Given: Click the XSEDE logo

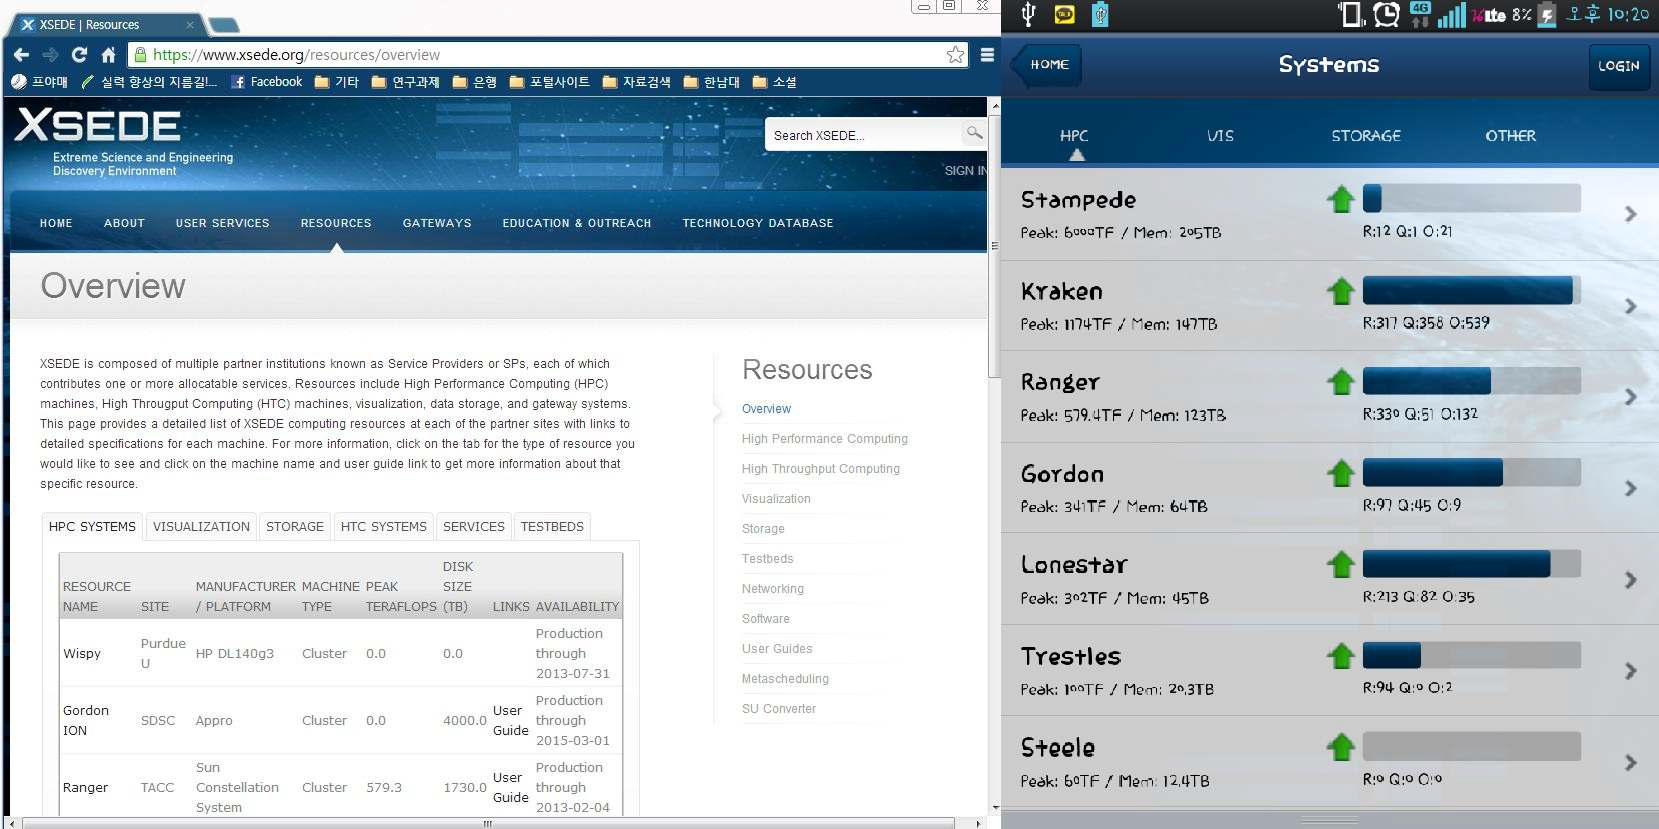Looking at the screenshot, I should click(98, 126).
